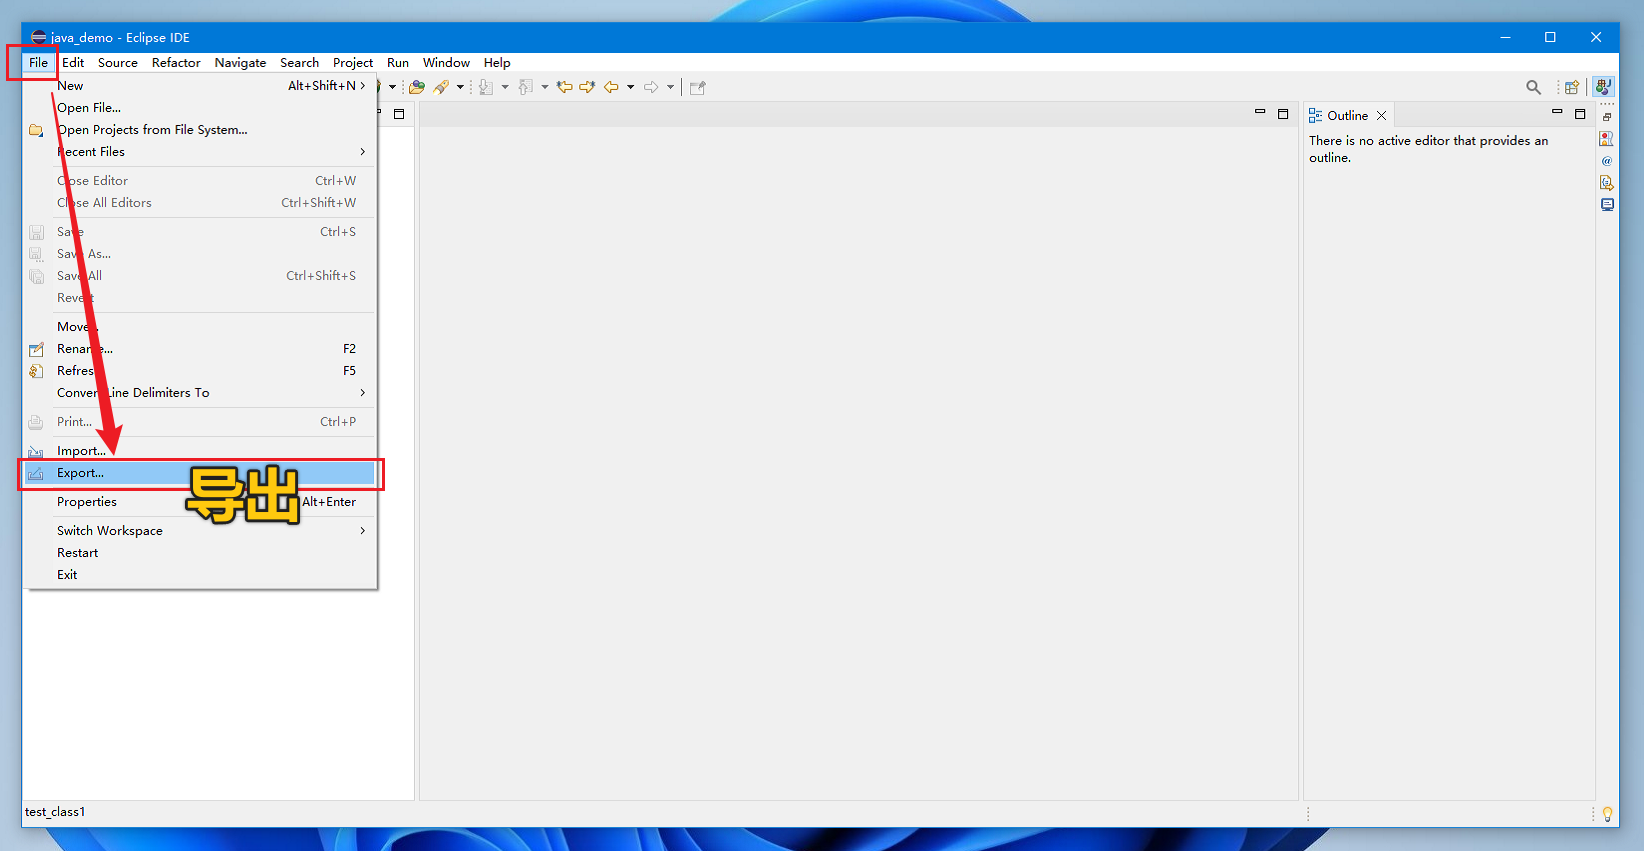
Task: Expand the Switch Workspace submenu
Action: [x=362, y=531]
